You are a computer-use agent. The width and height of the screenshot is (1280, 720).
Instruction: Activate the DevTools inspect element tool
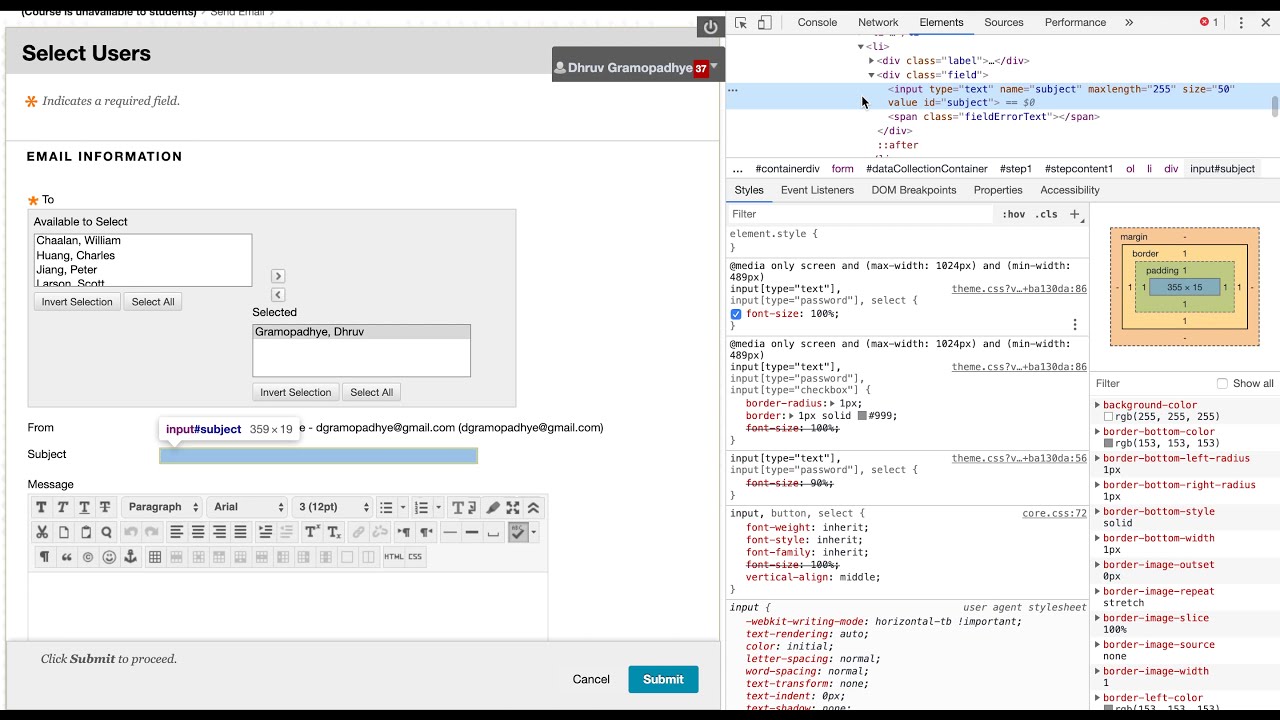pos(741,22)
